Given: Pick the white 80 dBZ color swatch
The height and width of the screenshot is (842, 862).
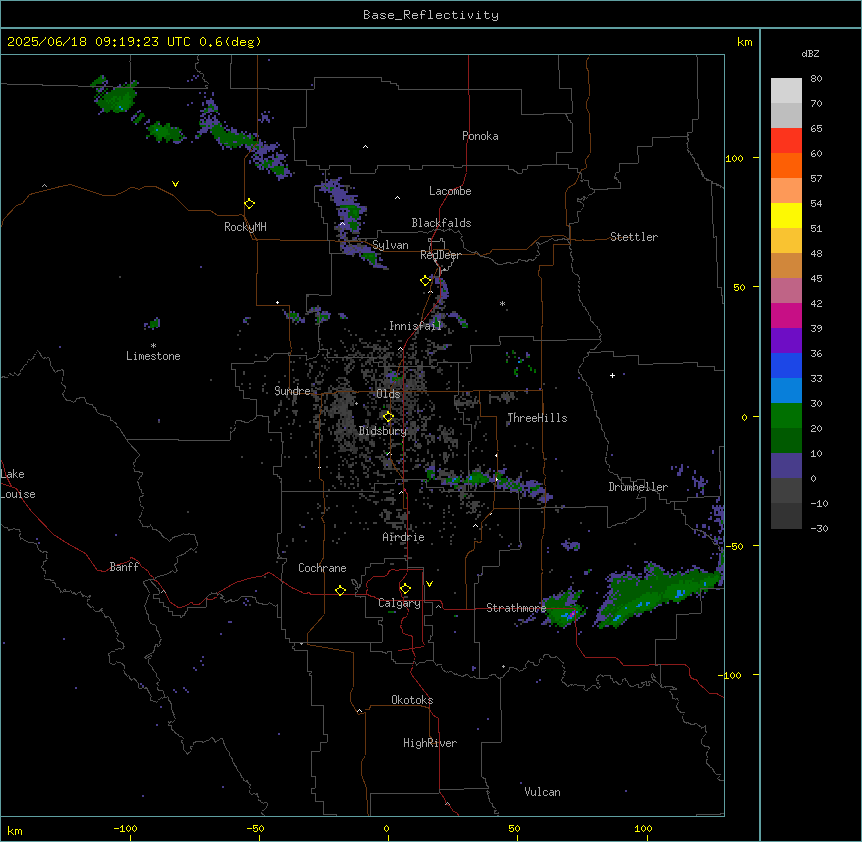Looking at the screenshot, I should (x=786, y=91).
